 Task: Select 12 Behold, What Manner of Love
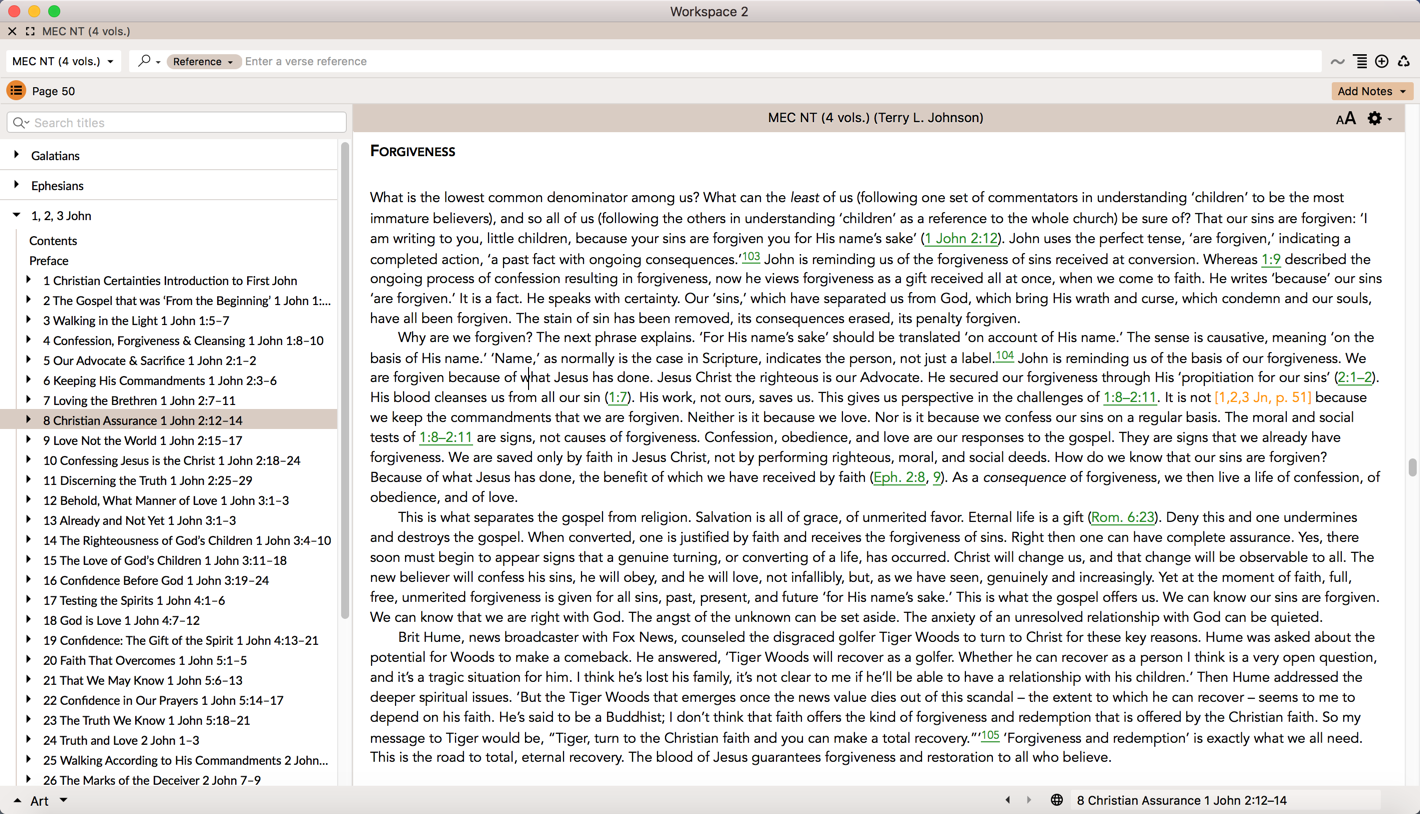point(166,500)
